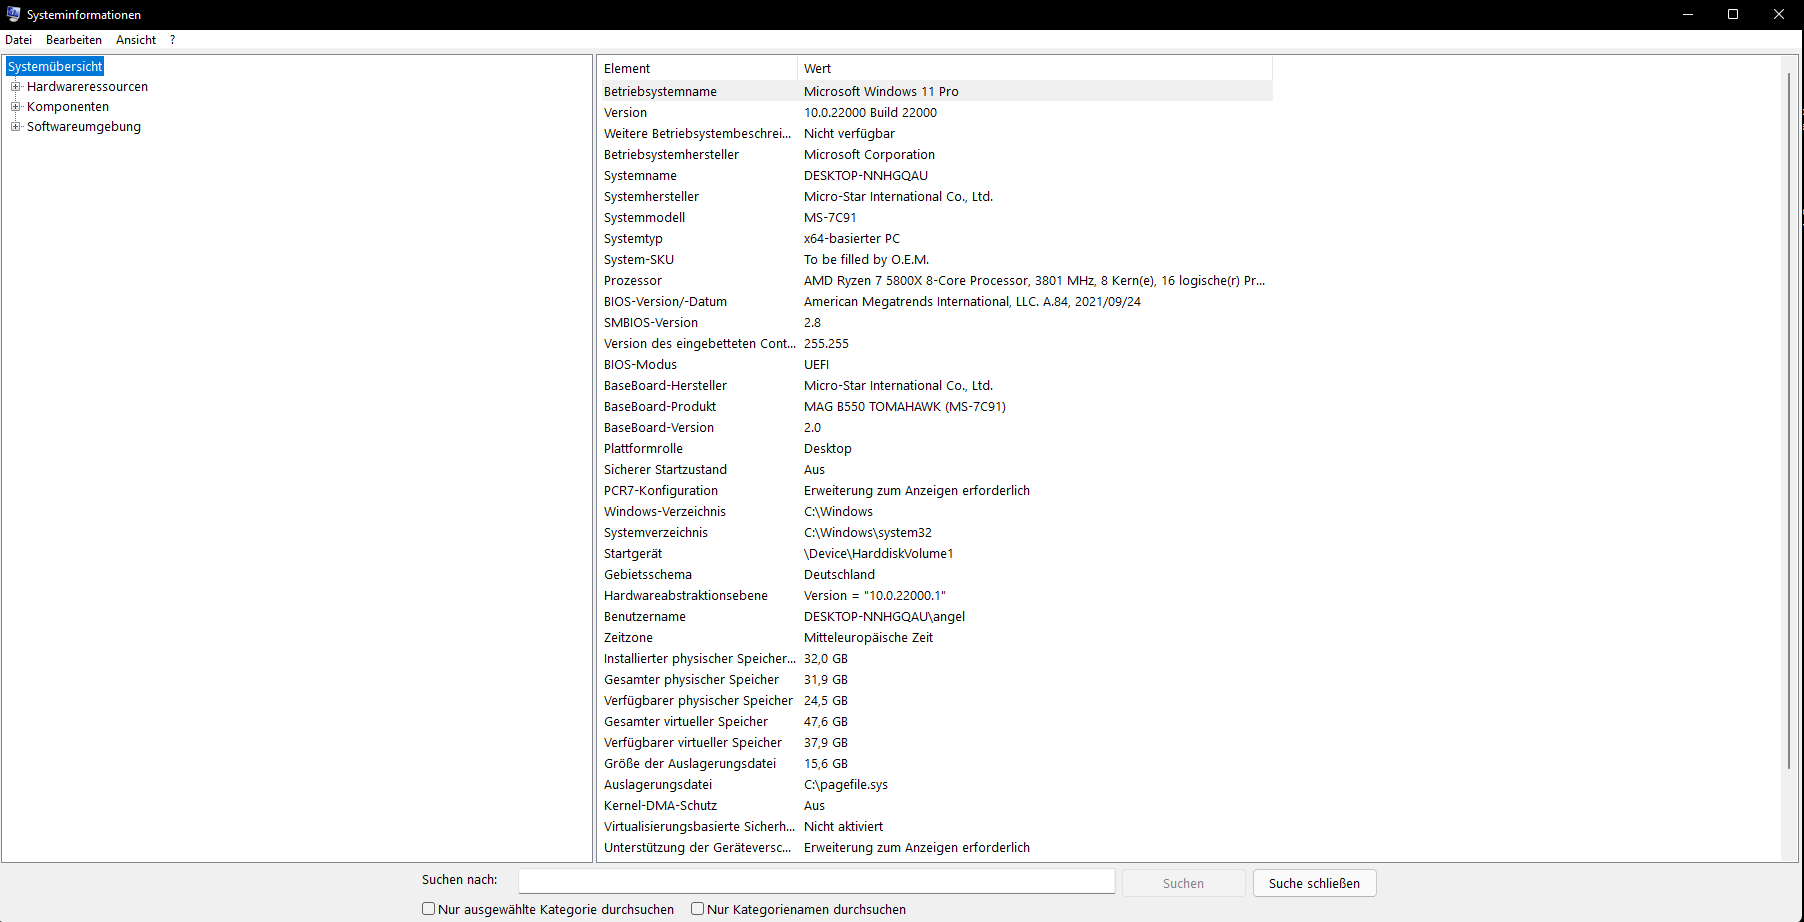This screenshot has height=922, width=1804.
Task: Open the Ansicht menu
Action: click(x=136, y=40)
